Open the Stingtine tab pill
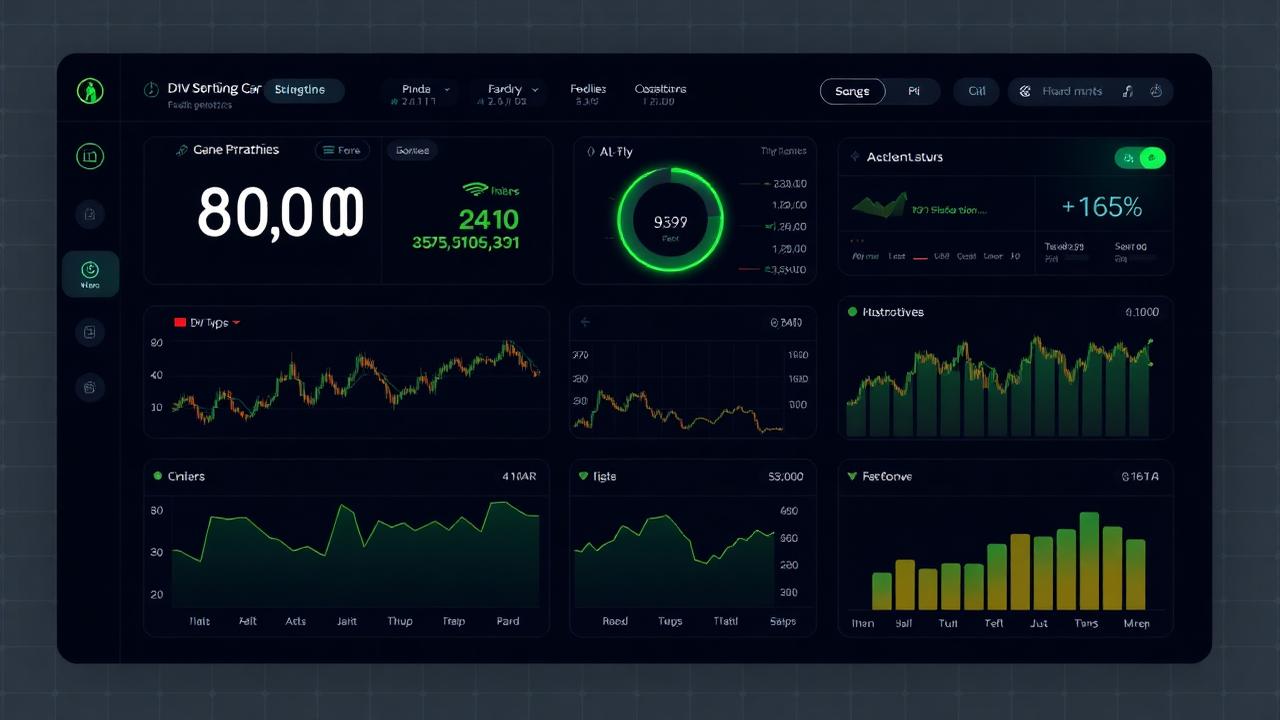 (304, 90)
